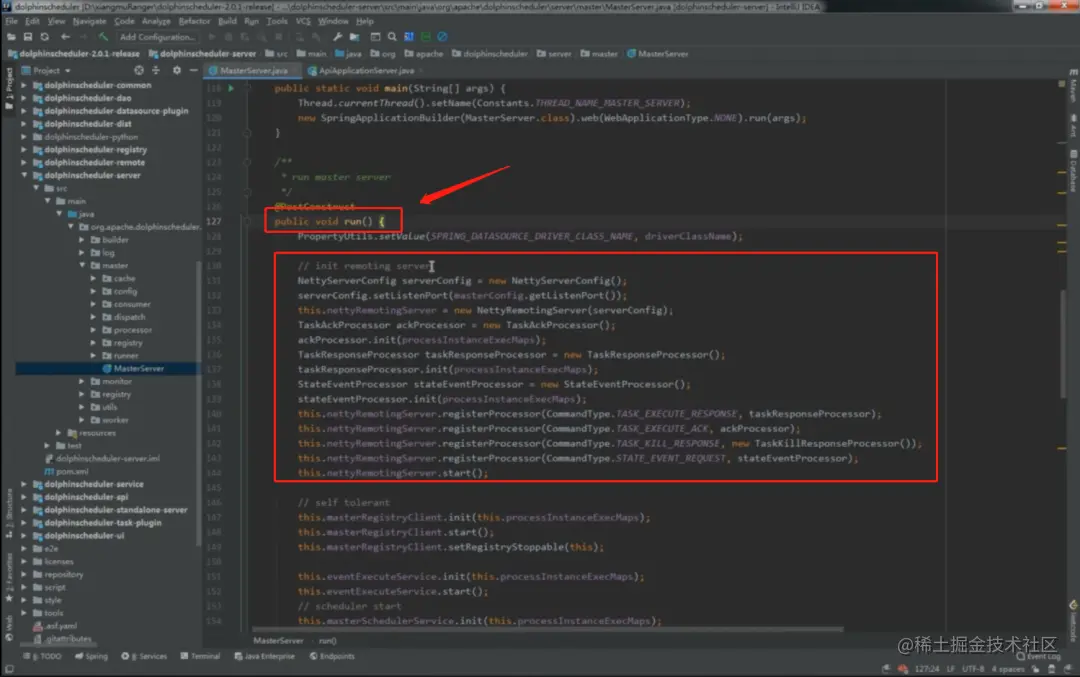This screenshot has height=677, width=1080.
Task: Click the green run gutter icon beside main method
Action: pos(231,88)
